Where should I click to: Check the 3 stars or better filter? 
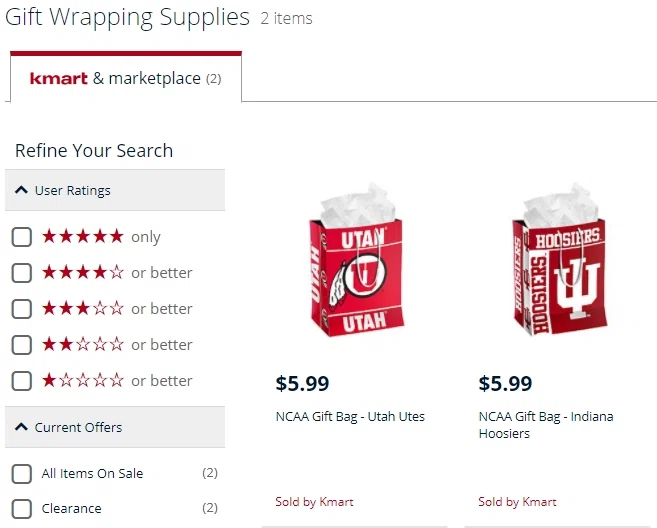pos(21,309)
